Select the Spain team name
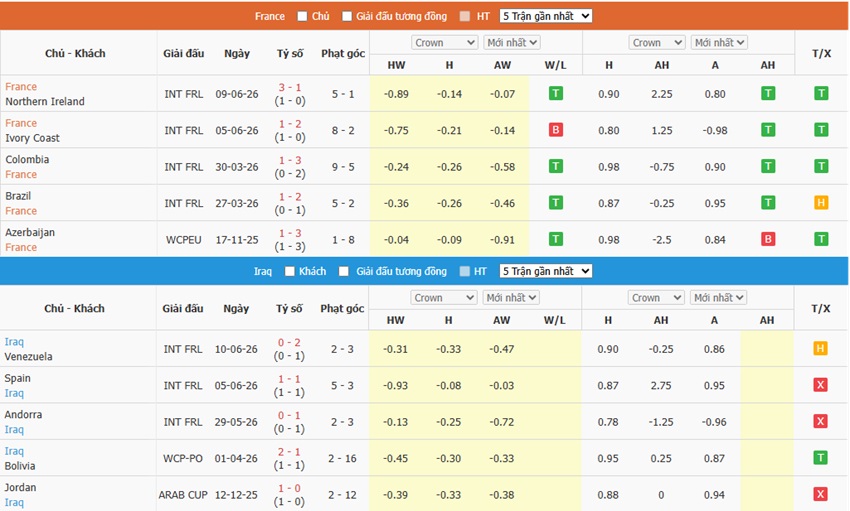Screen dimensions: 850x511 tap(17, 378)
